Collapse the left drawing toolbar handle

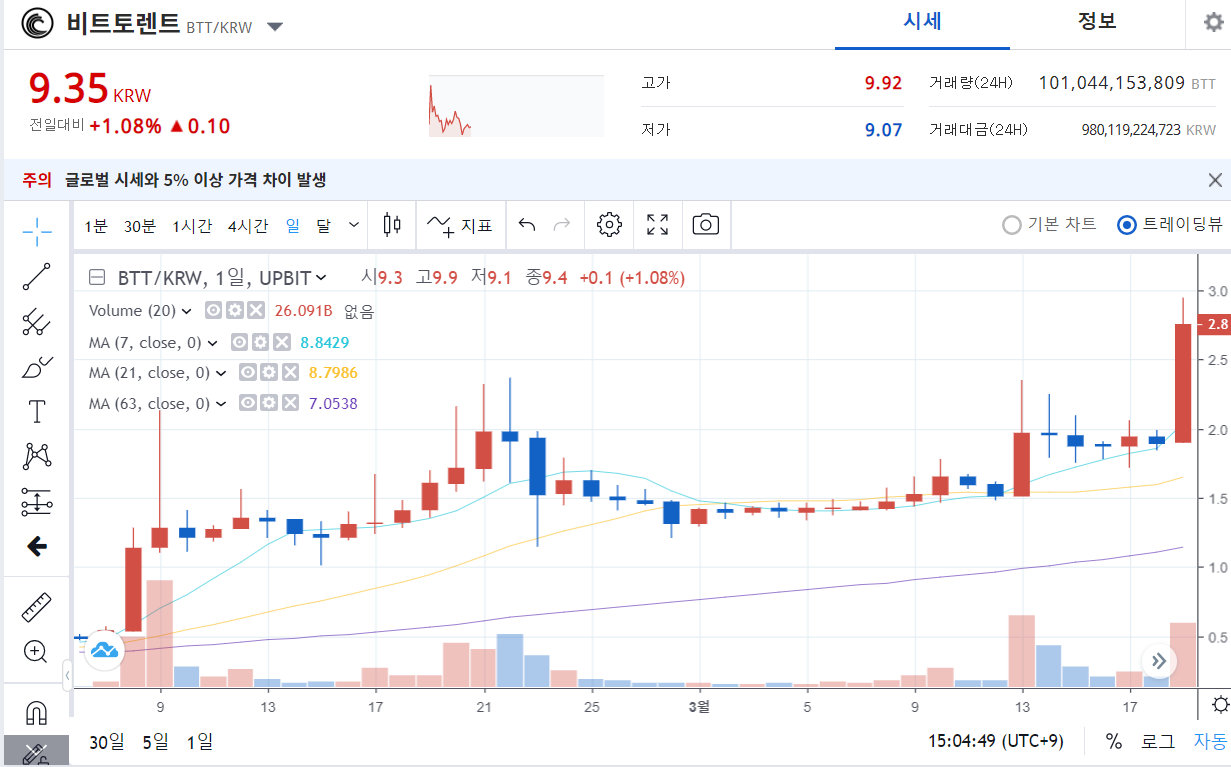point(67,676)
